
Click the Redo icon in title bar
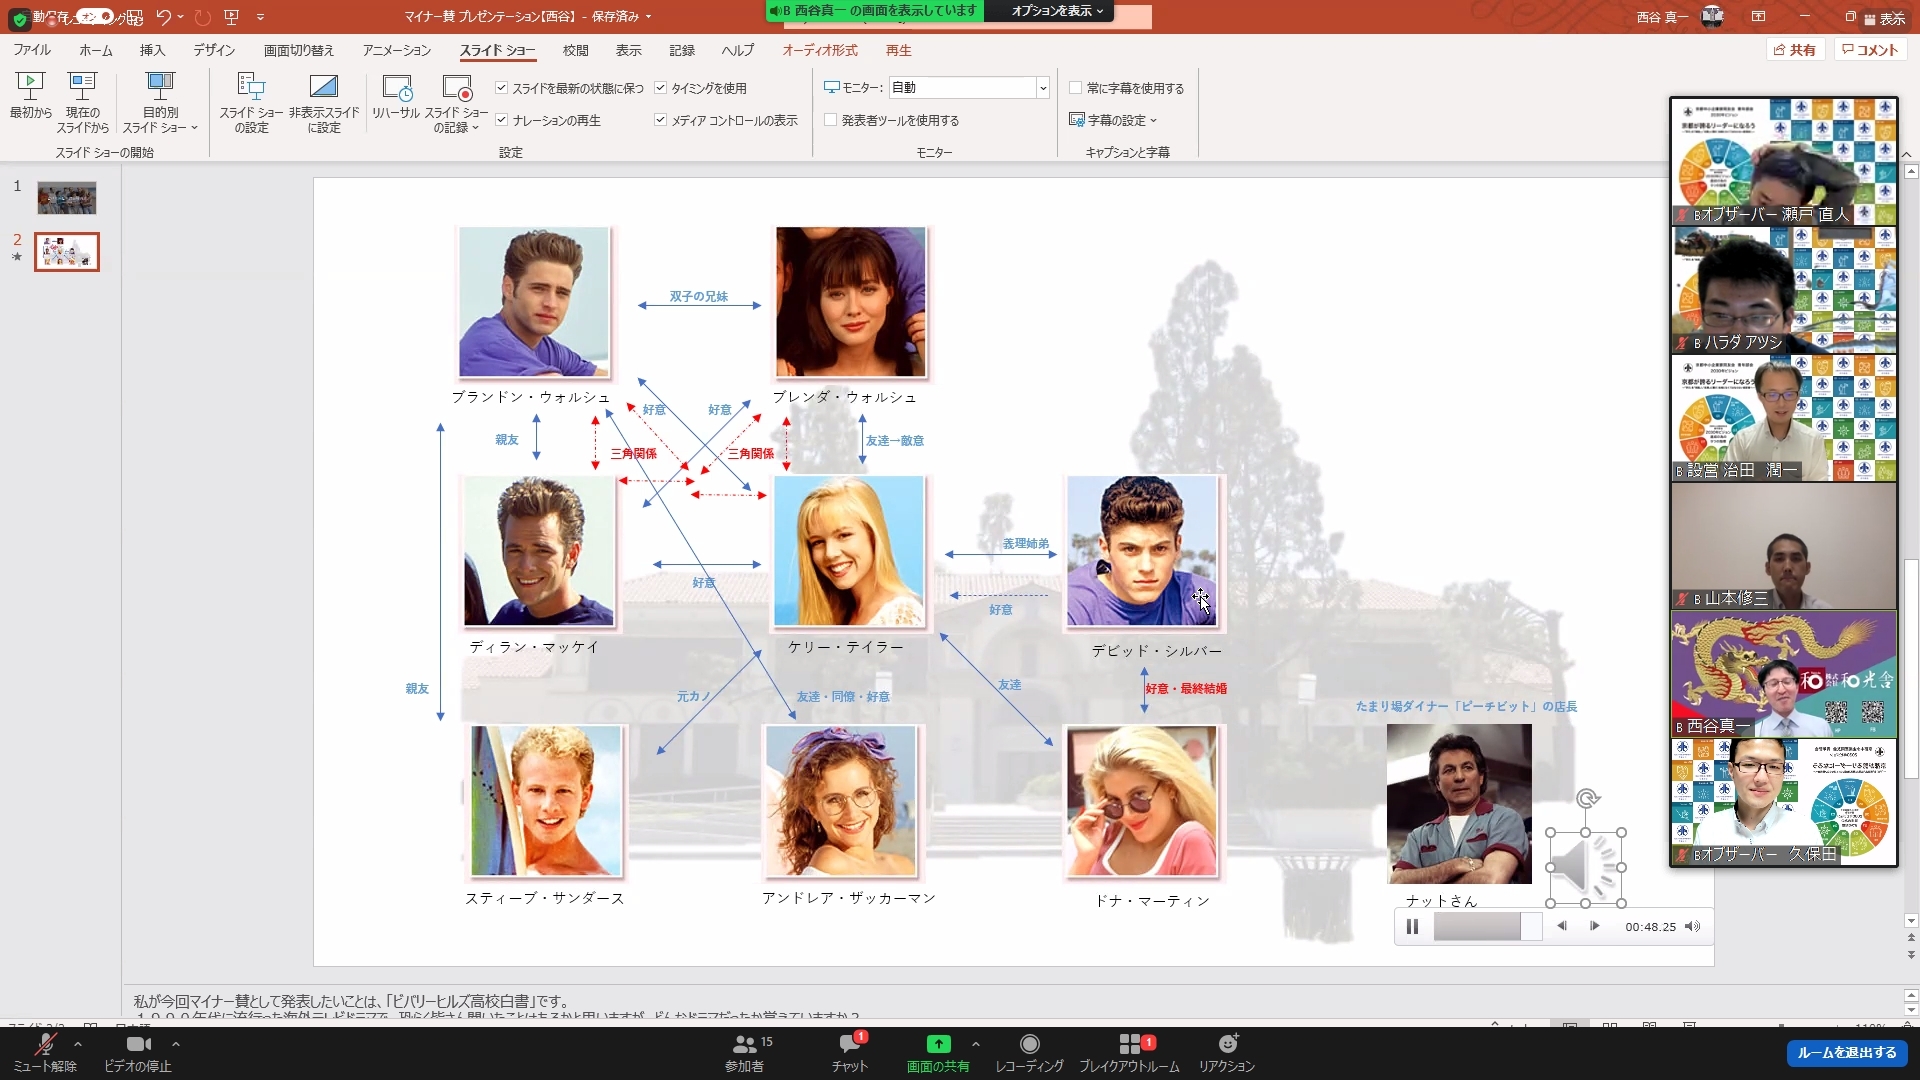point(203,17)
